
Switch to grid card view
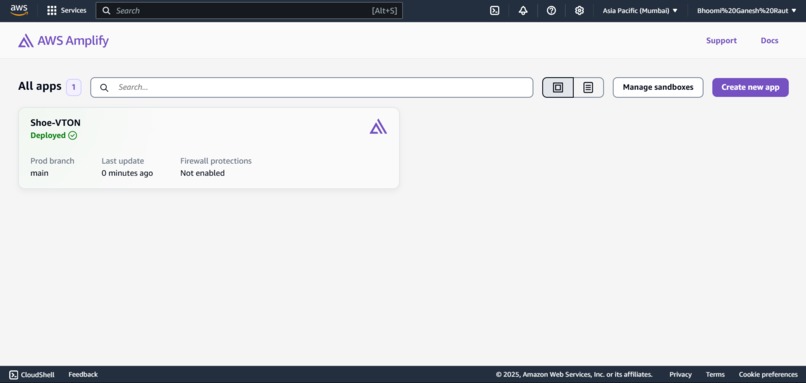(x=558, y=87)
